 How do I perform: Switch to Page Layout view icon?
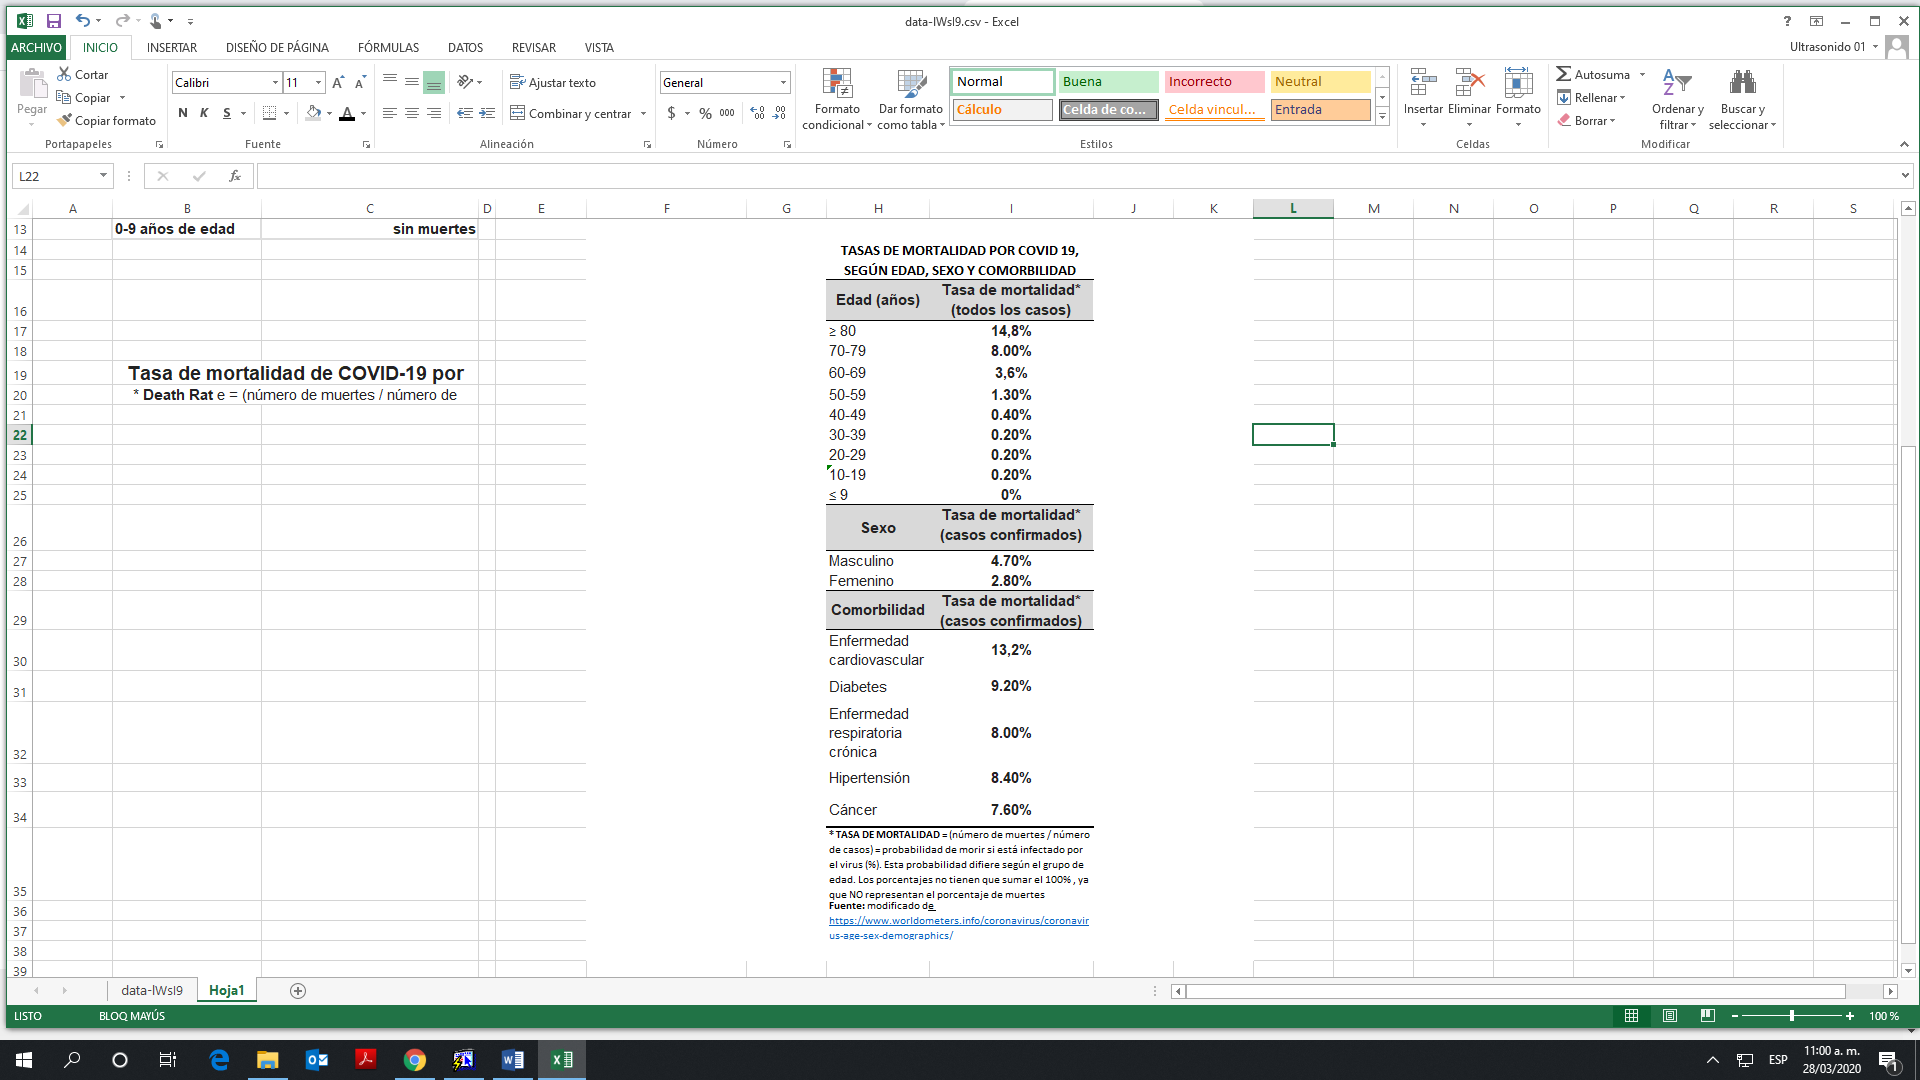(x=1670, y=1016)
